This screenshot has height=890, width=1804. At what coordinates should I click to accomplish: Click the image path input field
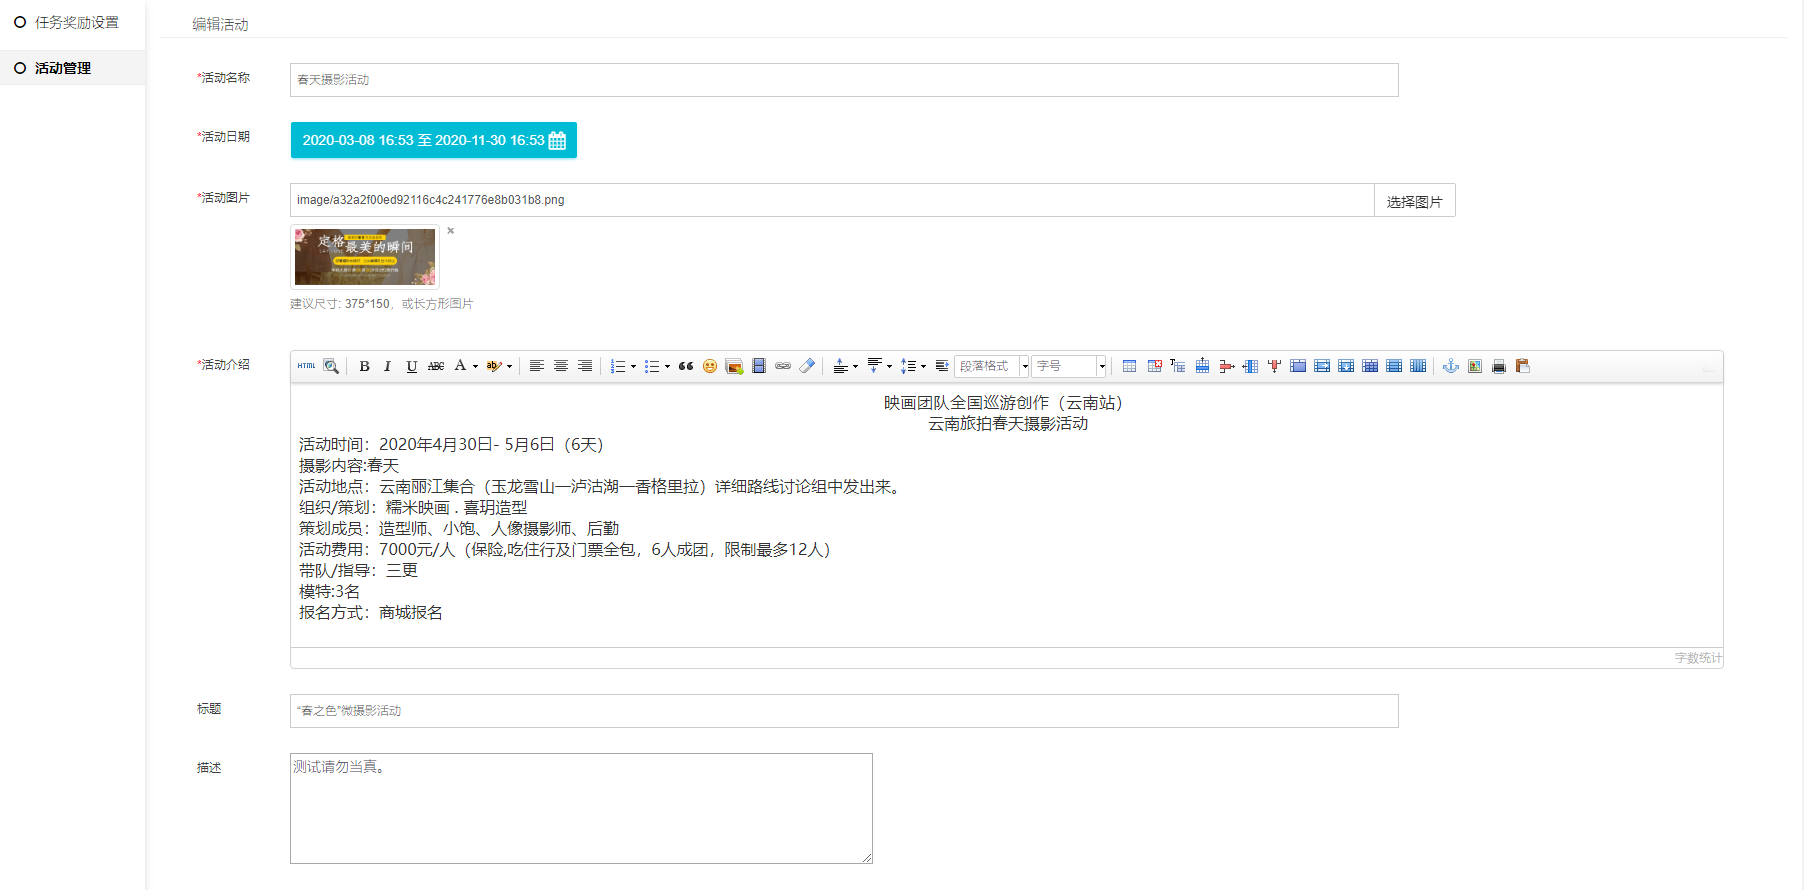coord(832,200)
